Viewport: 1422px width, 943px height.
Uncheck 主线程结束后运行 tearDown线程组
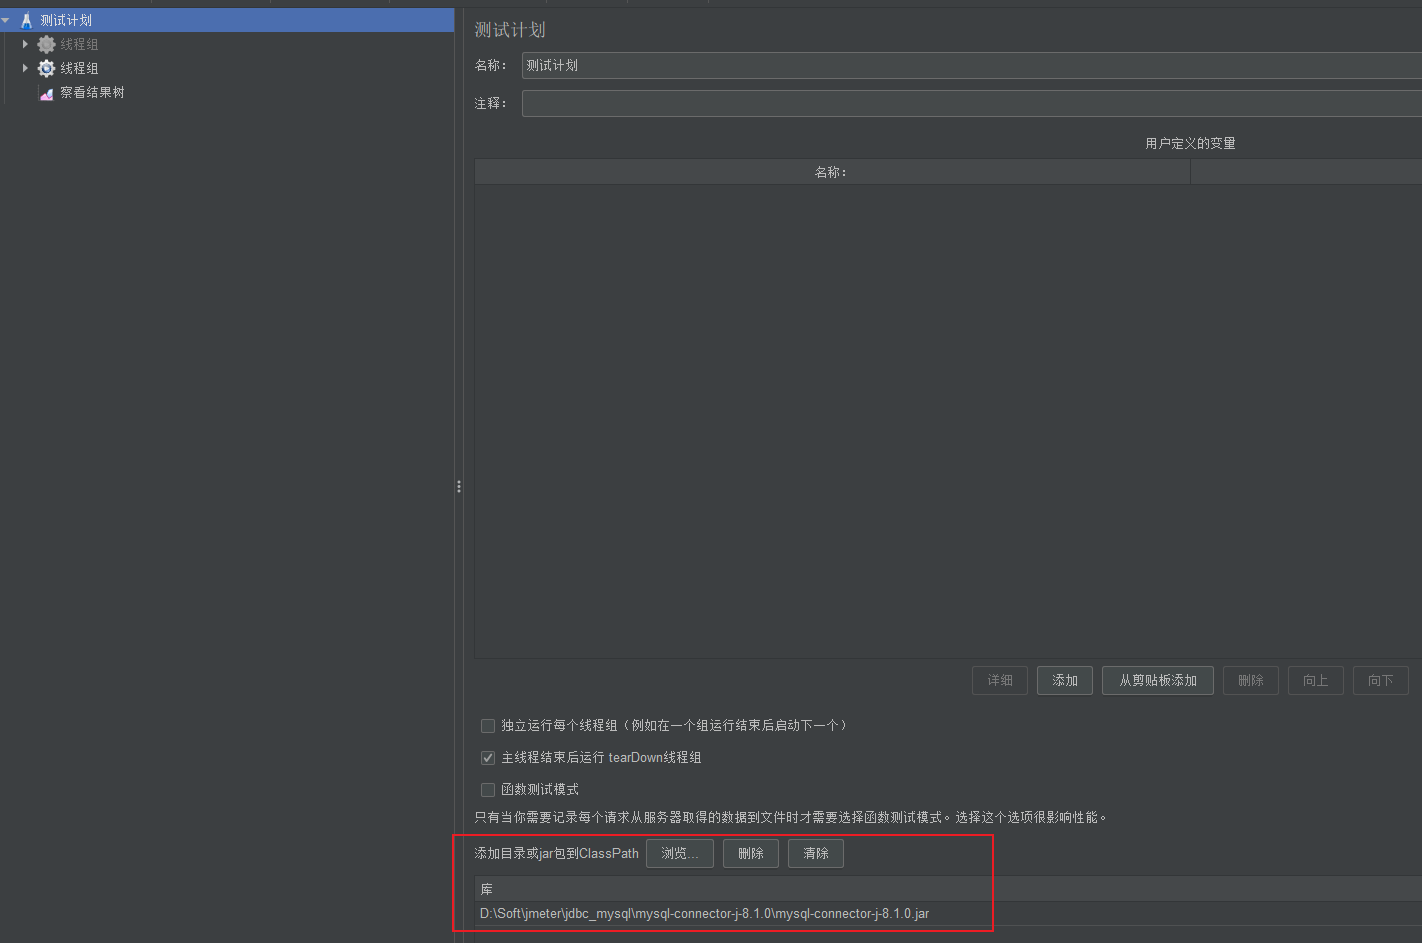(x=488, y=758)
